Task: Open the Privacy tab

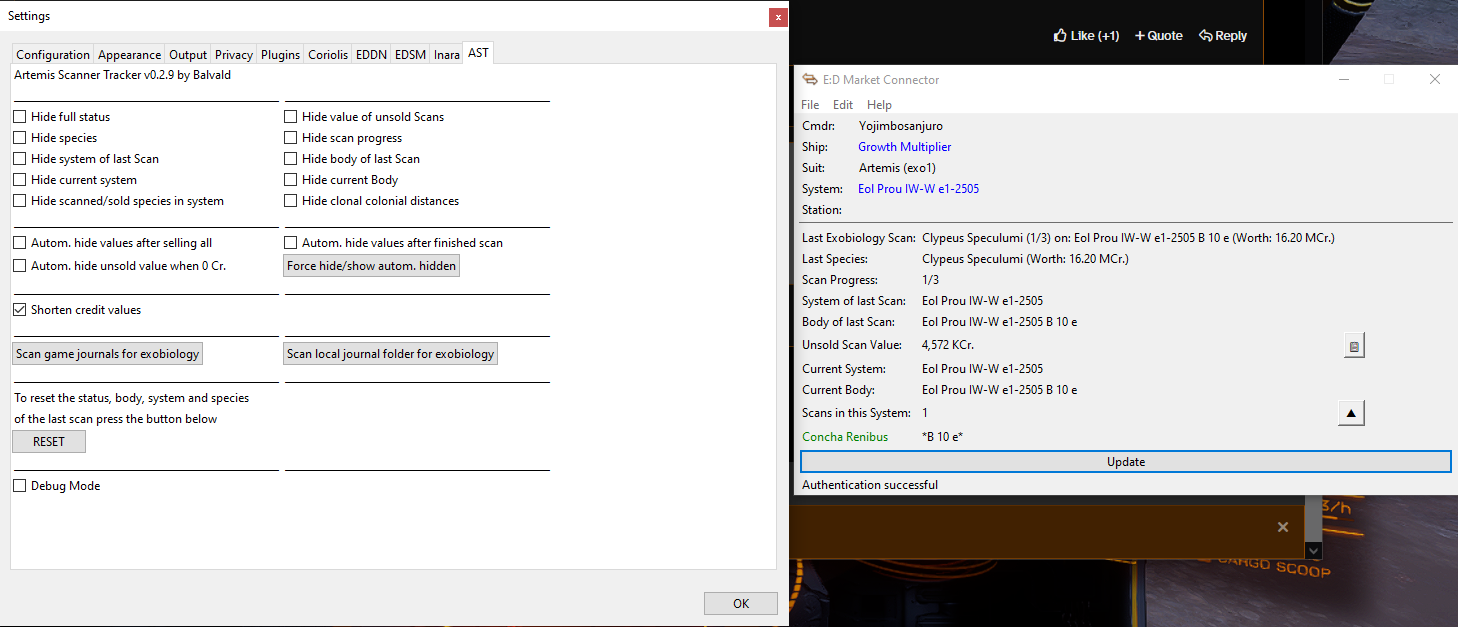Action: [234, 55]
